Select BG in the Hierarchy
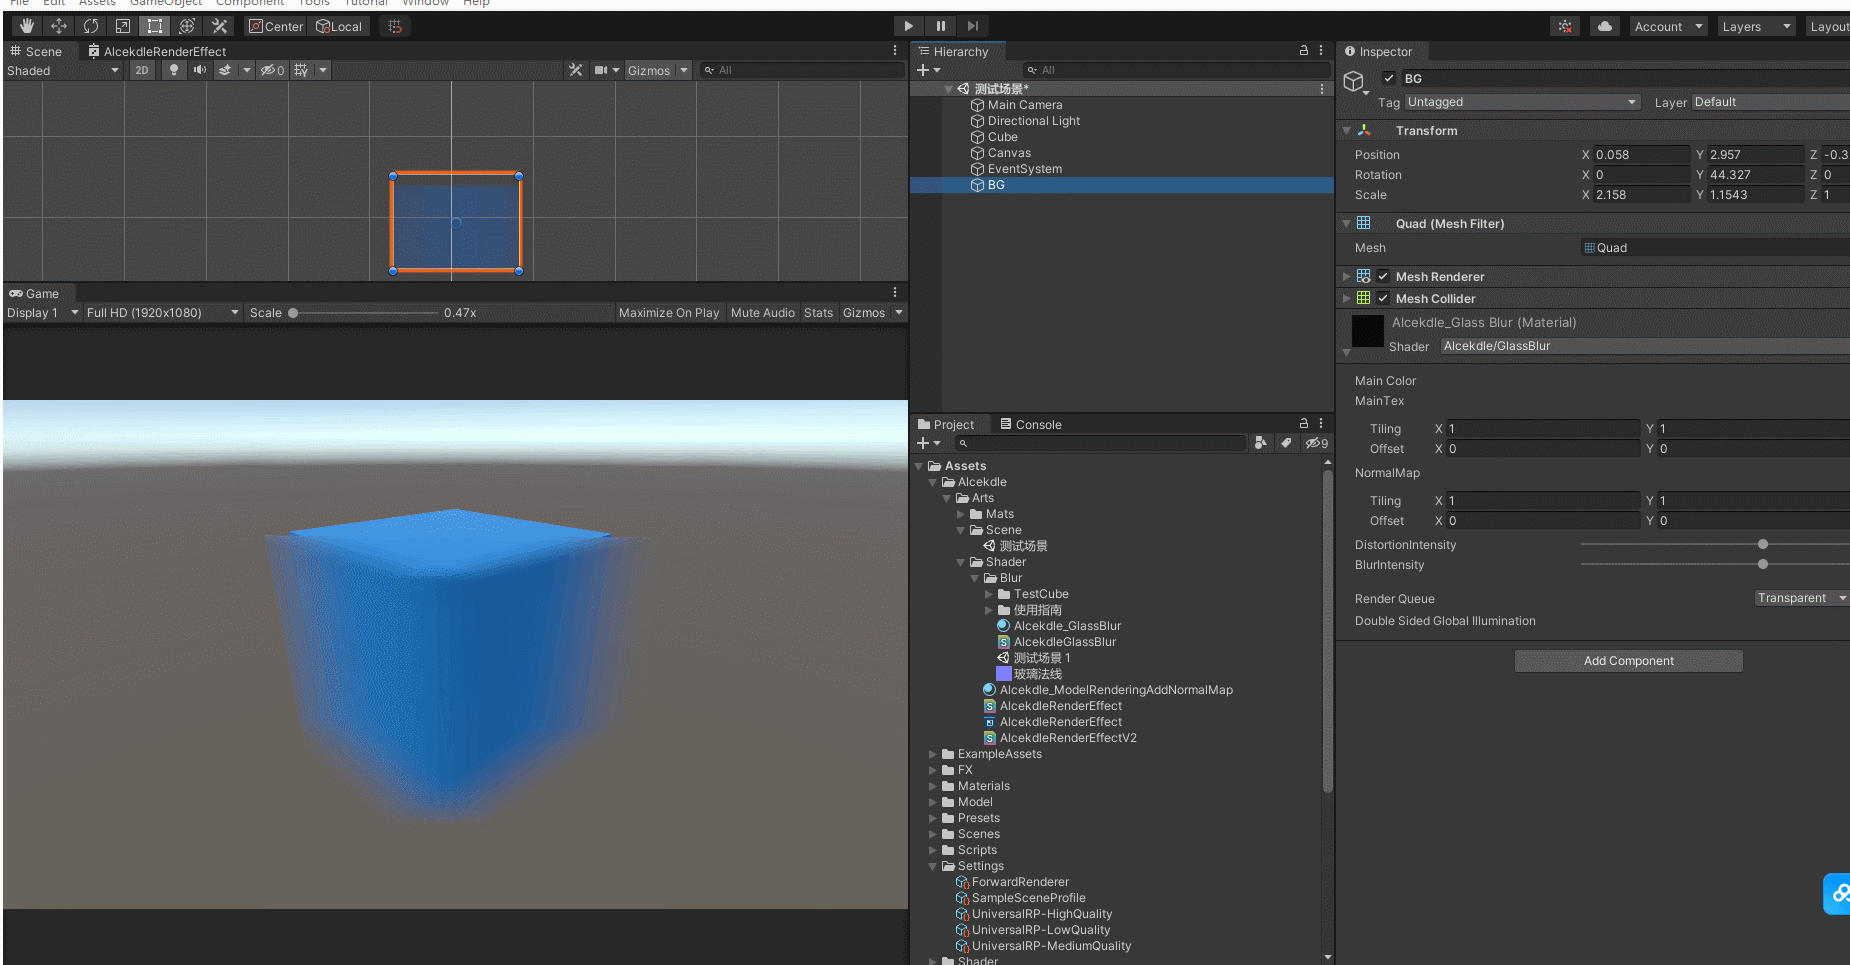Image resolution: width=1850 pixels, height=965 pixels. pos(996,184)
